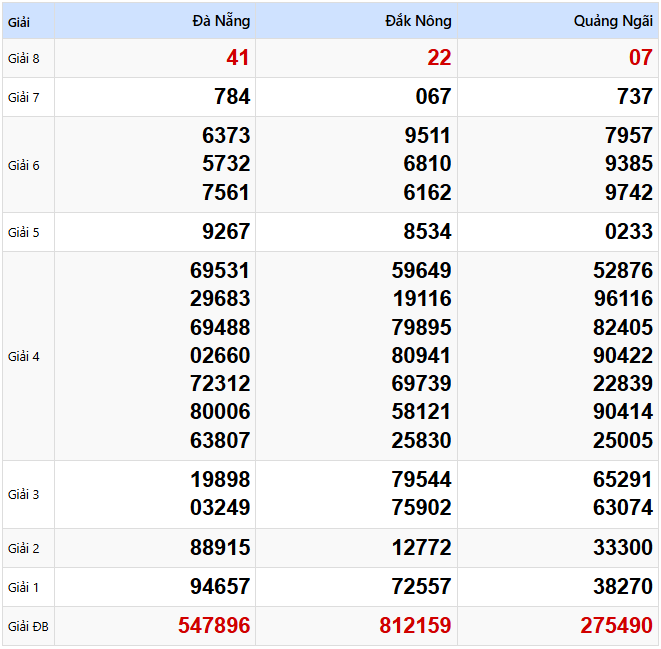Click the Giải 4 row label

pyautogui.click(x=24, y=357)
